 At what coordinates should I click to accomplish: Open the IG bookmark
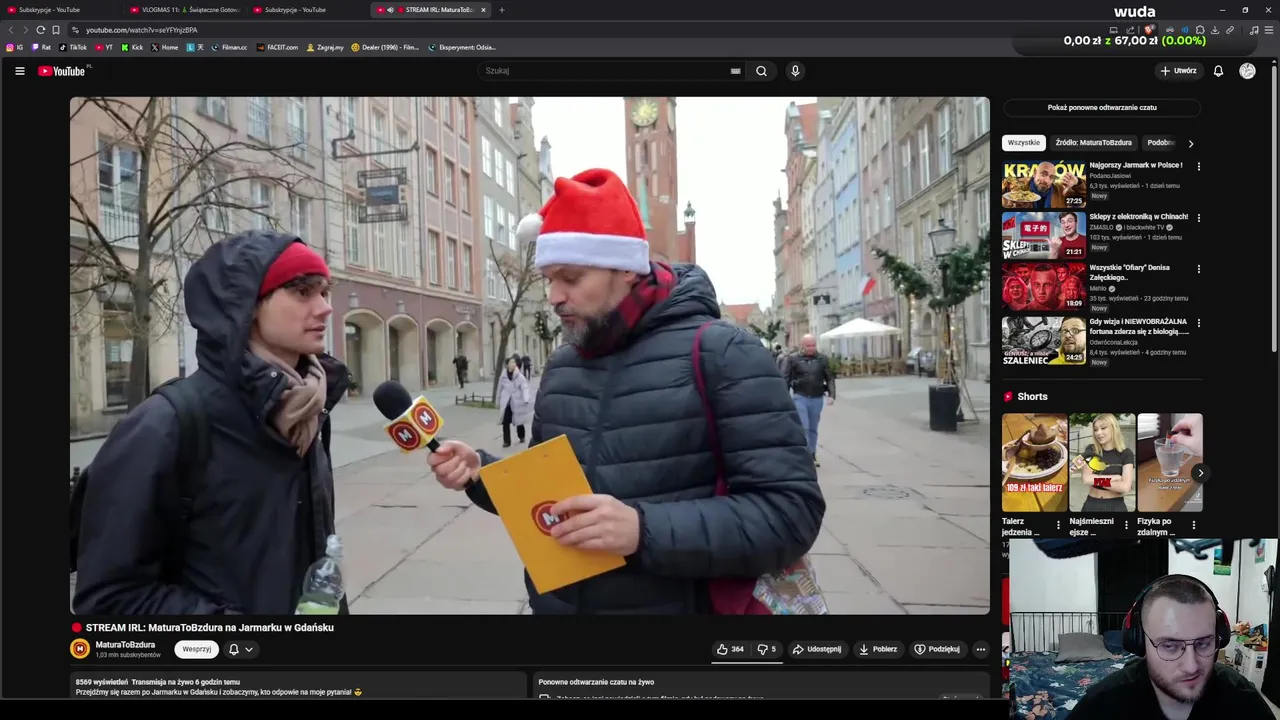click(15, 47)
